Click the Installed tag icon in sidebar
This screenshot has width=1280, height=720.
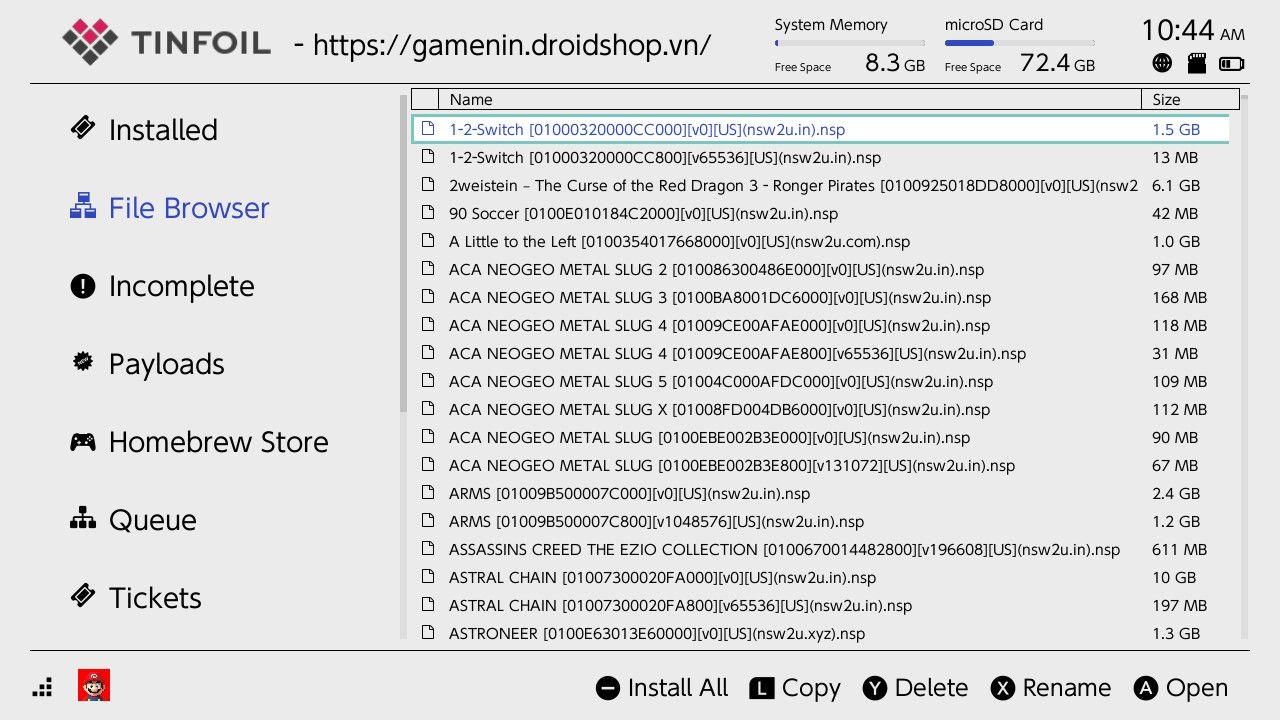[83, 128]
